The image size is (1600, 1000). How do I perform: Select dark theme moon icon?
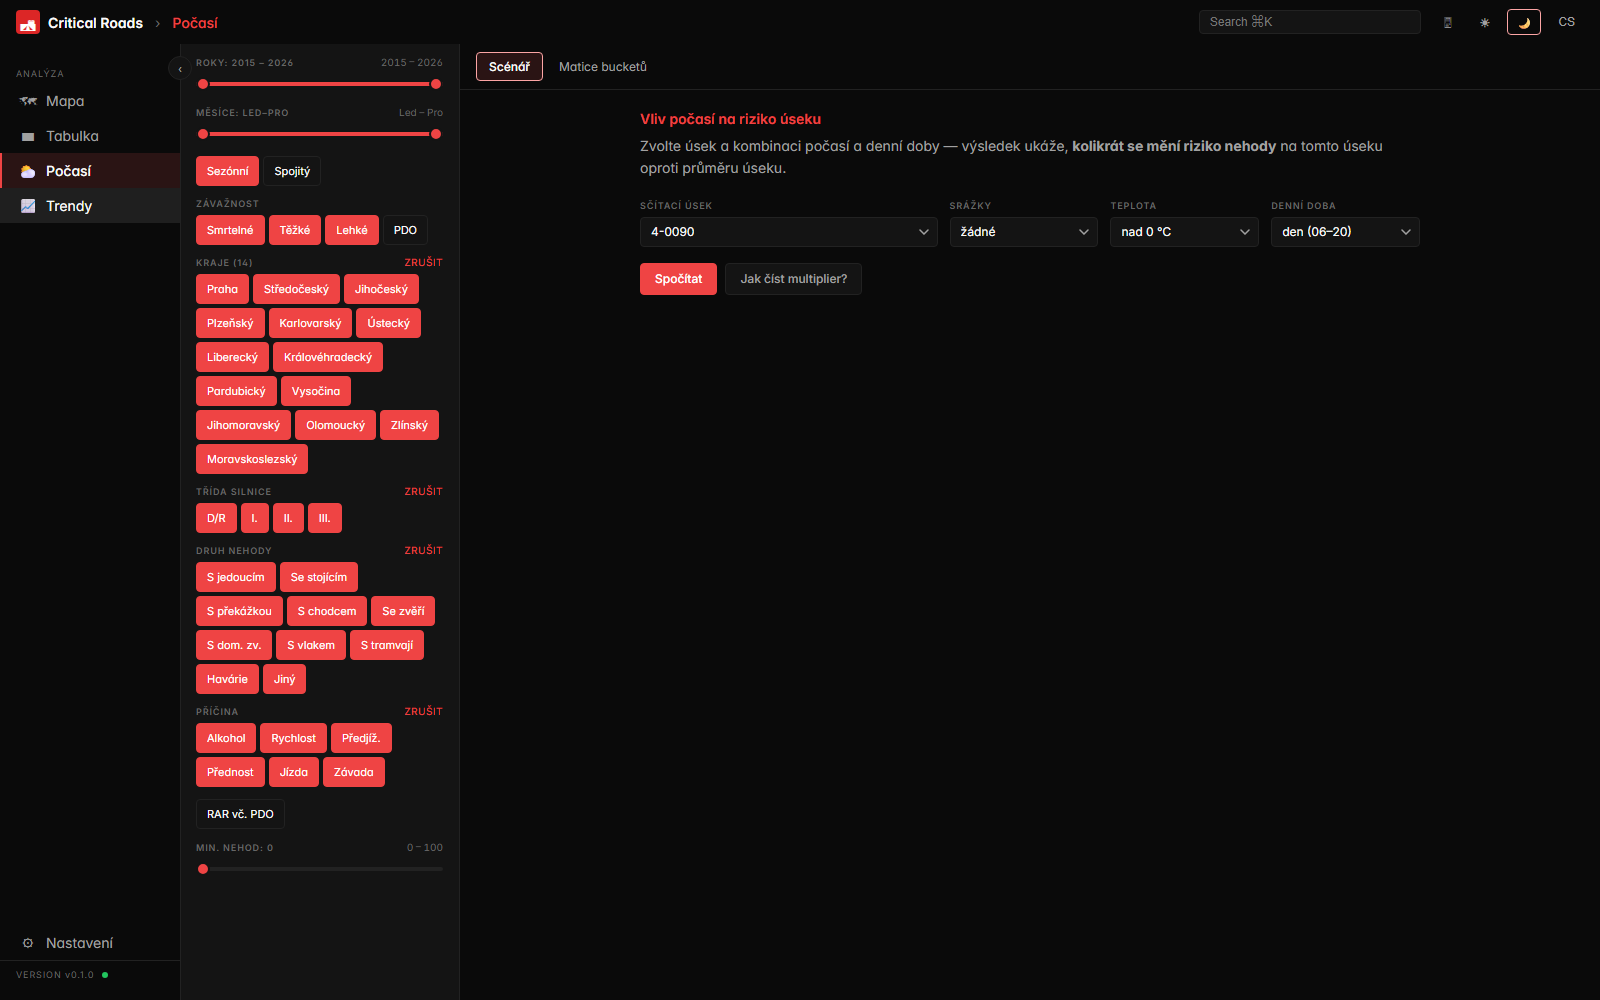[x=1523, y=22]
